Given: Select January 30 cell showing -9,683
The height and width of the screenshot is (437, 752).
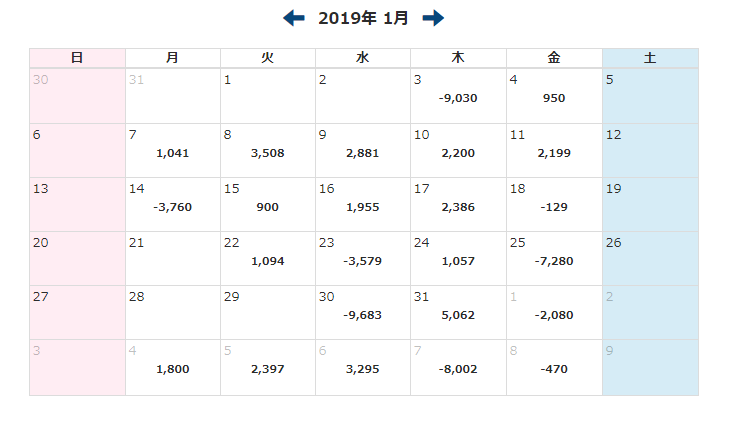Looking at the screenshot, I should point(363,313).
